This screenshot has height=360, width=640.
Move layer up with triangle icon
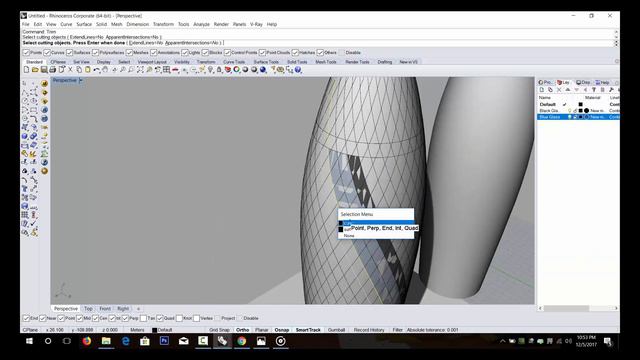(x=568, y=90)
